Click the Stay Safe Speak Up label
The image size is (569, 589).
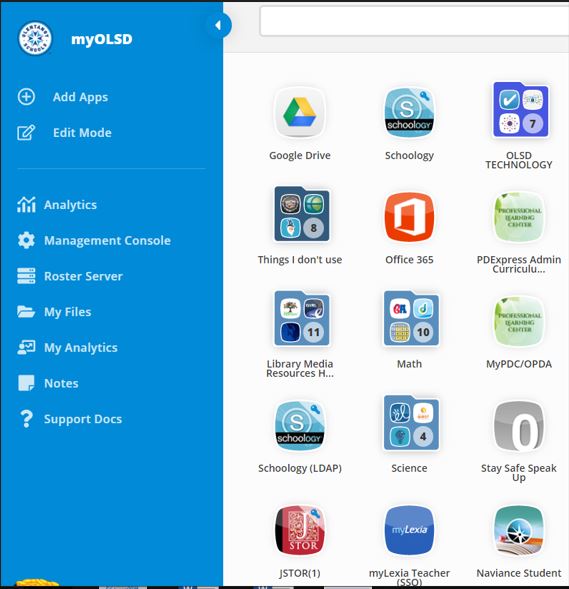(519, 473)
